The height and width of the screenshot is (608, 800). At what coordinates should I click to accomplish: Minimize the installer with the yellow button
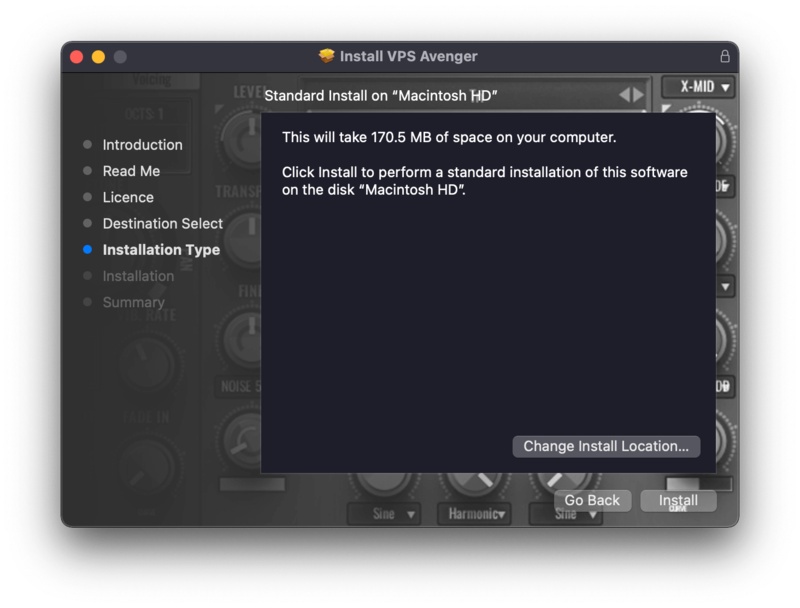[98, 57]
